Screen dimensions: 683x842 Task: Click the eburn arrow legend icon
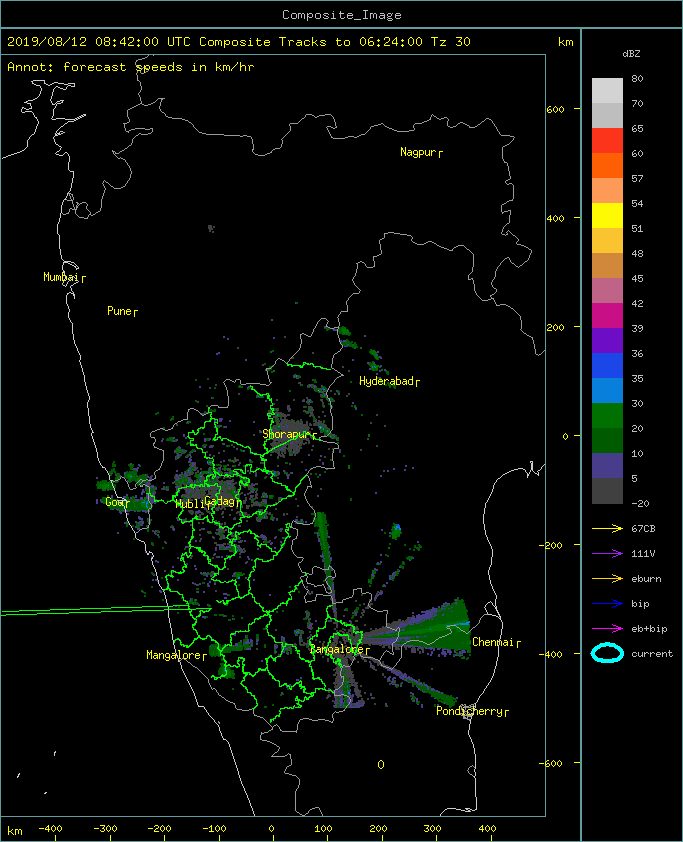click(x=607, y=579)
